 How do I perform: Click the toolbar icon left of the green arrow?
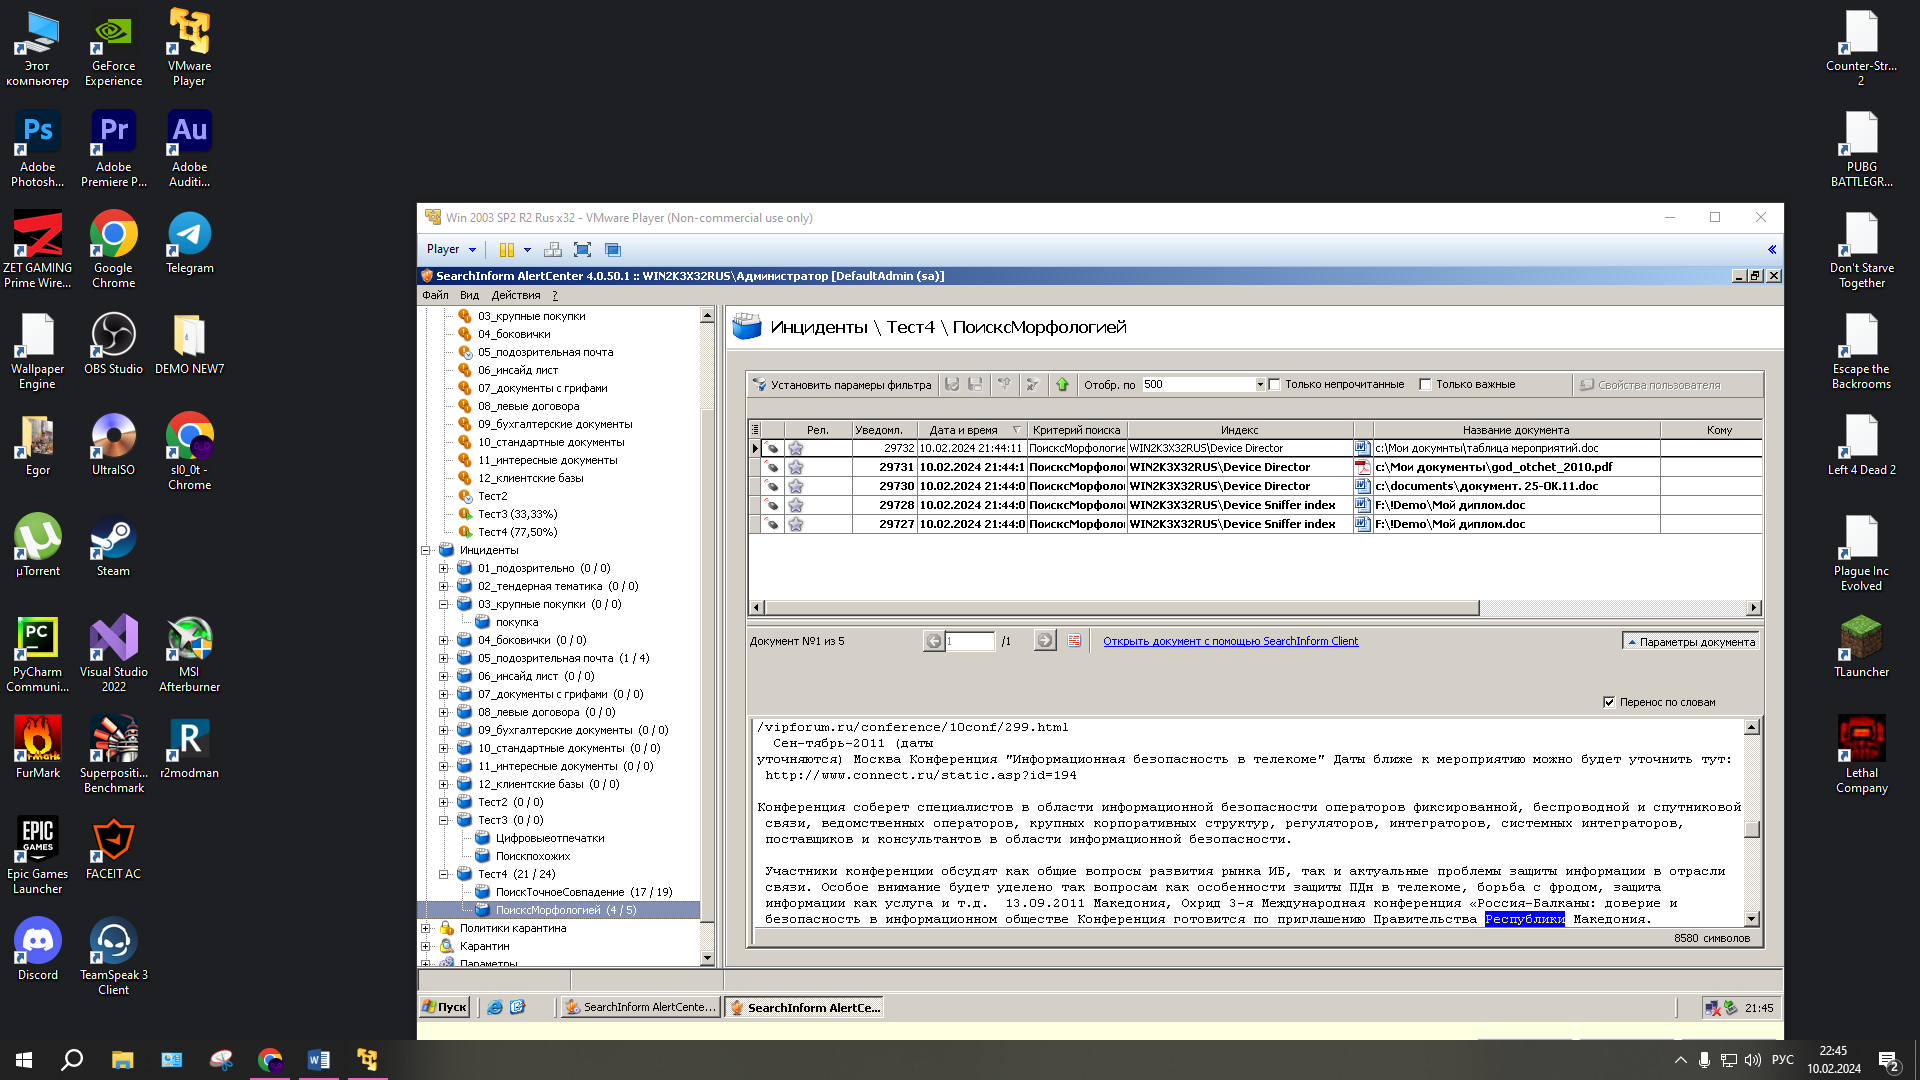pyautogui.click(x=1033, y=385)
